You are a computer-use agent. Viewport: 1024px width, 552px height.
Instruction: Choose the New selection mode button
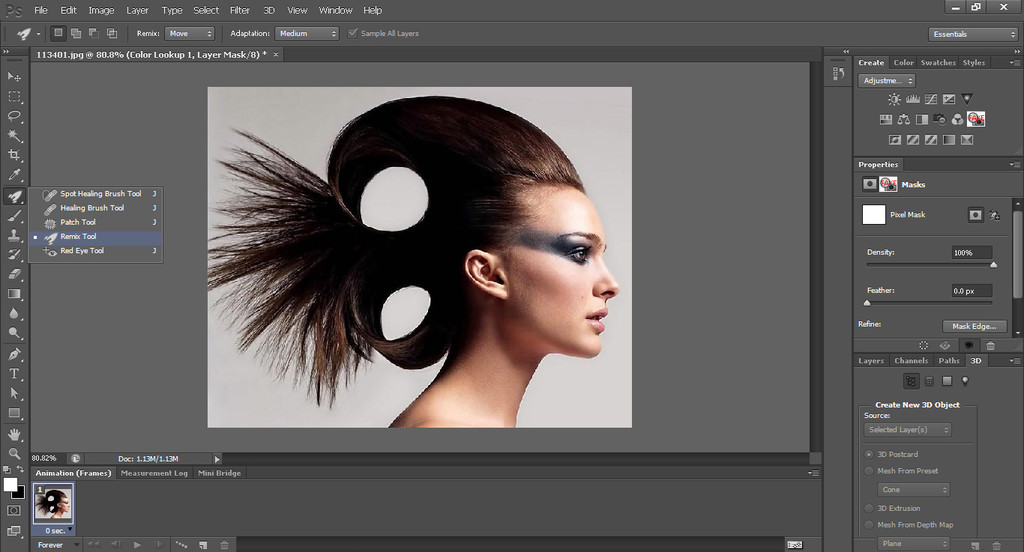(x=58, y=33)
